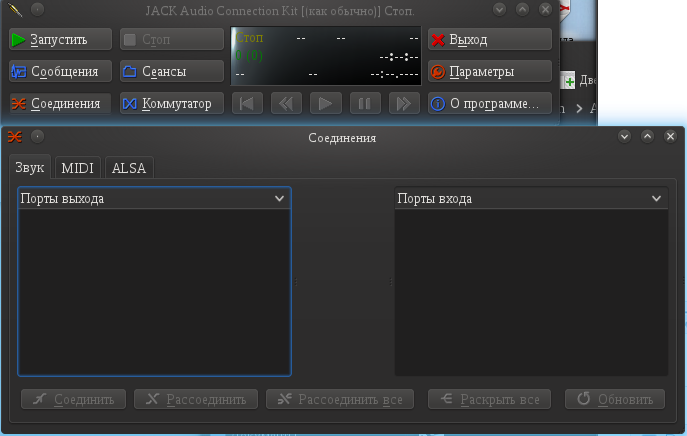Image resolution: width=687 pixels, height=436 pixels.
Task: Maximize the Соединения window
Action: (x=648, y=137)
